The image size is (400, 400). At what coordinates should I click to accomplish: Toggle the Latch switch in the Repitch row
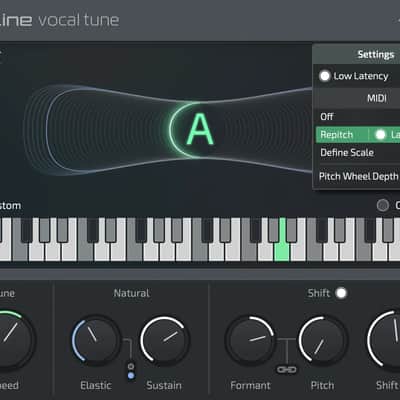pyautogui.click(x=380, y=135)
